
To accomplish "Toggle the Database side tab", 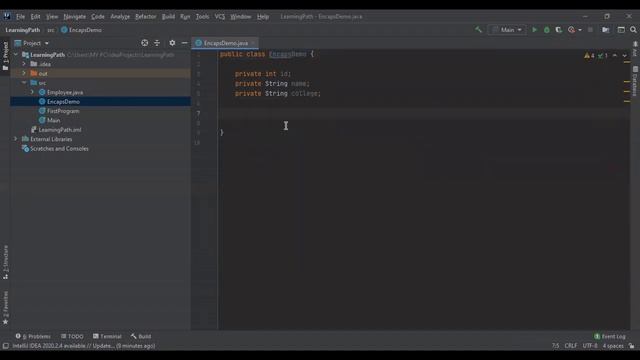I will [x=635, y=82].
